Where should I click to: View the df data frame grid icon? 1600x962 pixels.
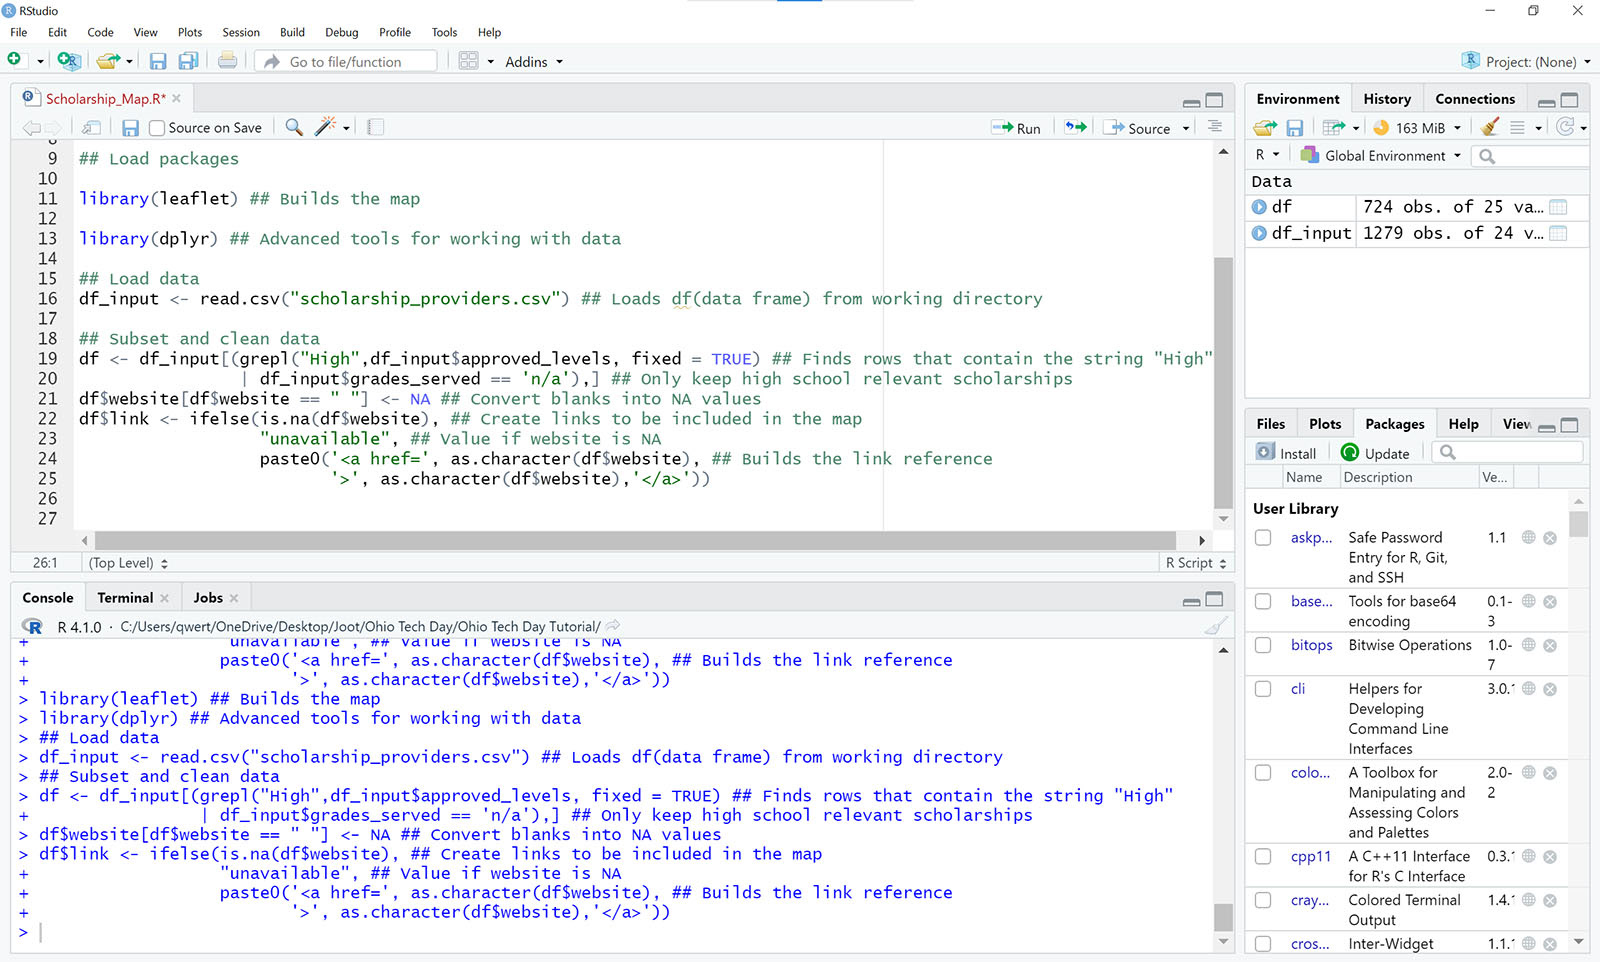[x=1558, y=207]
